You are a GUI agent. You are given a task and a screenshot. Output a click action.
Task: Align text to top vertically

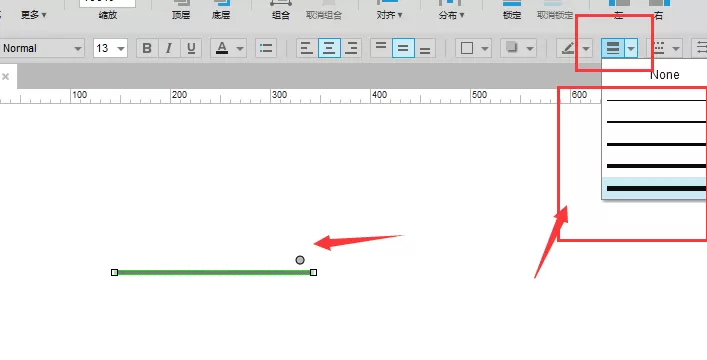pos(381,48)
